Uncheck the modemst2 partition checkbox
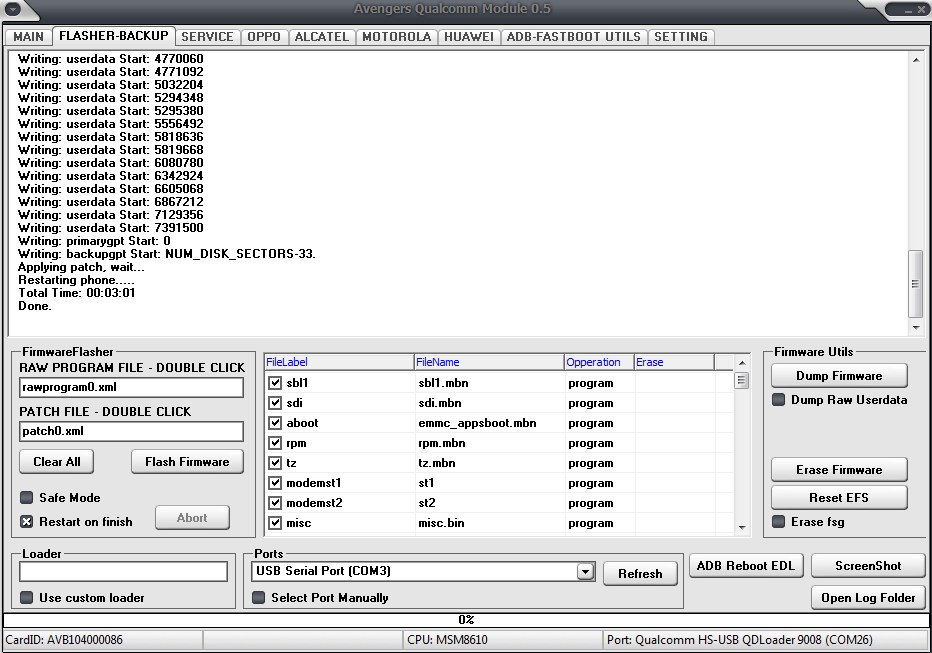This screenshot has height=653, width=932. pyautogui.click(x=275, y=503)
